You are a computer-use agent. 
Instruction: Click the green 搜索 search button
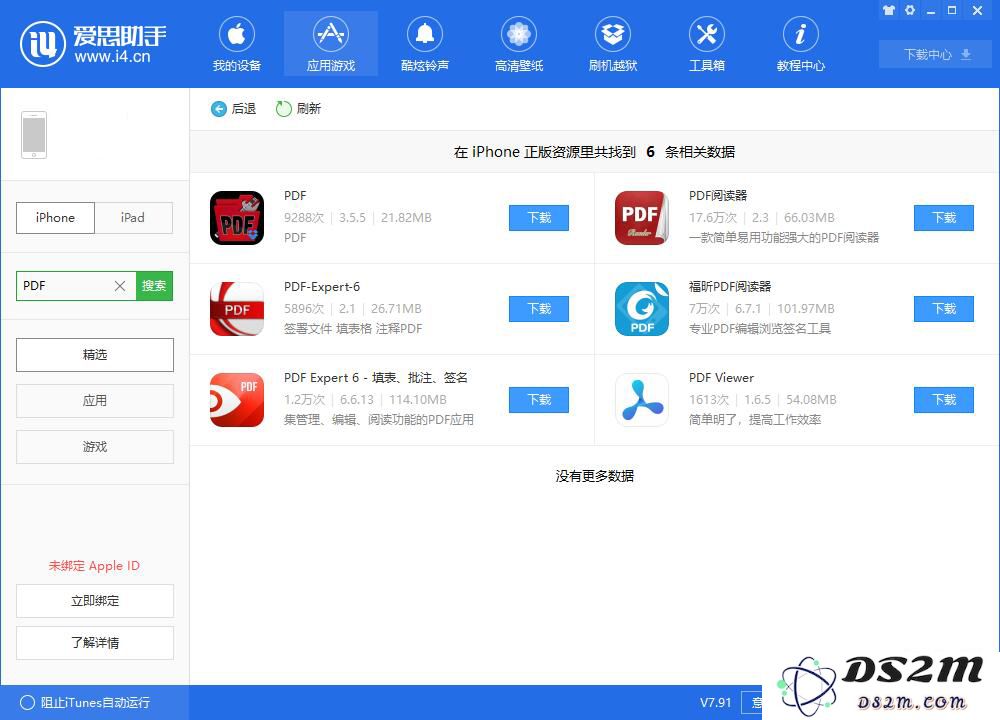pyautogui.click(x=154, y=286)
